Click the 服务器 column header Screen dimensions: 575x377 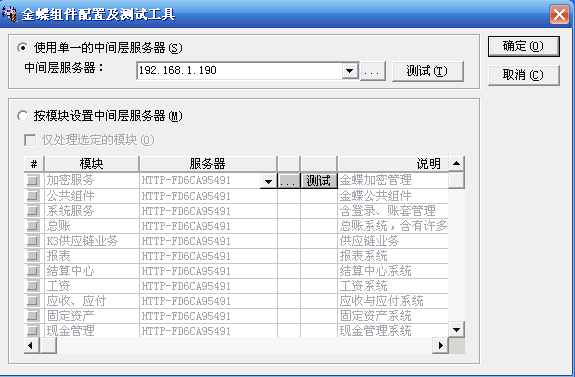208,164
